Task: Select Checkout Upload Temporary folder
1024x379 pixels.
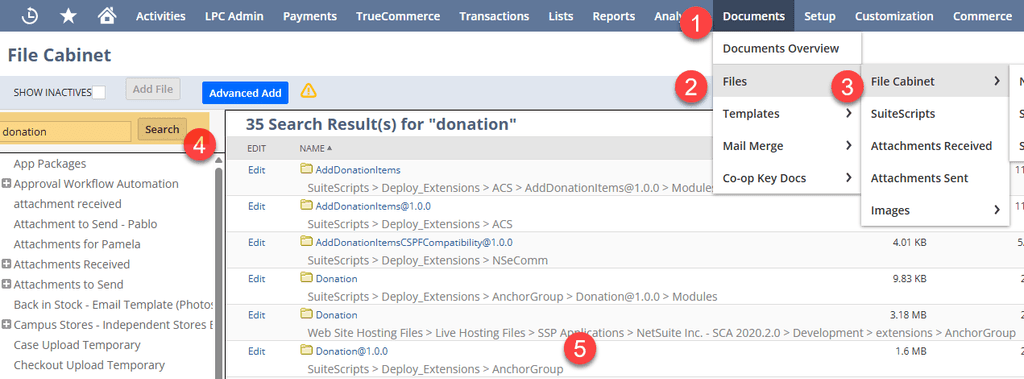Action: (x=89, y=365)
